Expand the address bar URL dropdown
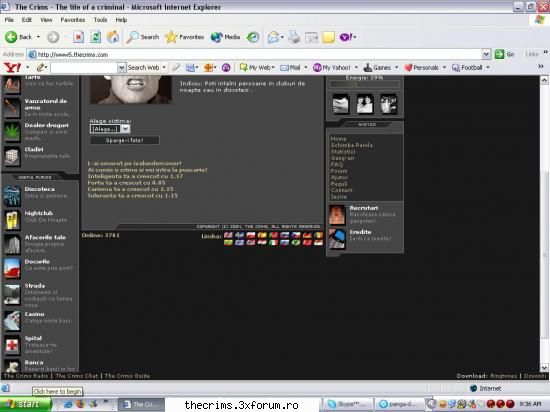 coord(486,54)
